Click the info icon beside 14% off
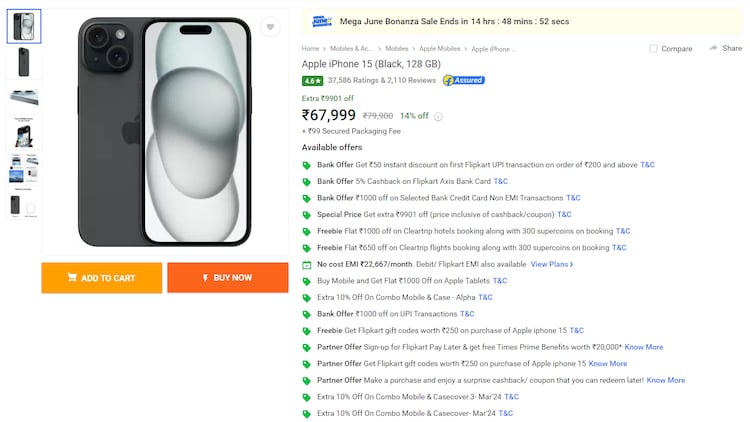Image resolution: width=750 pixels, height=422 pixels. (x=438, y=116)
